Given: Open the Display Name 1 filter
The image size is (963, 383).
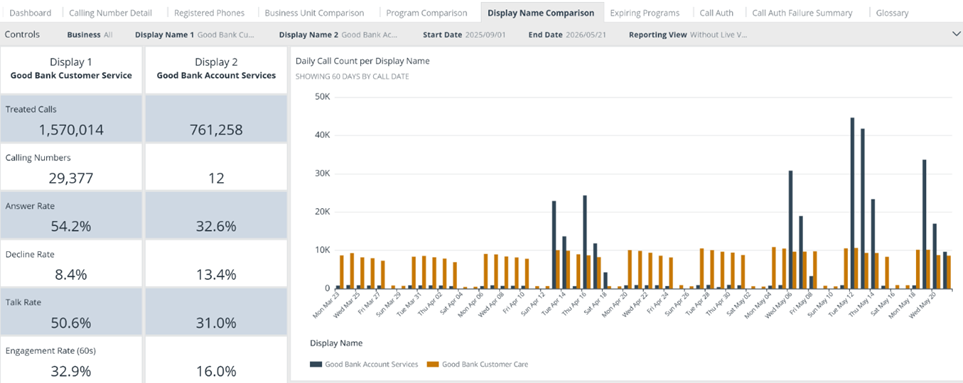Looking at the screenshot, I should pyautogui.click(x=195, y=34).
